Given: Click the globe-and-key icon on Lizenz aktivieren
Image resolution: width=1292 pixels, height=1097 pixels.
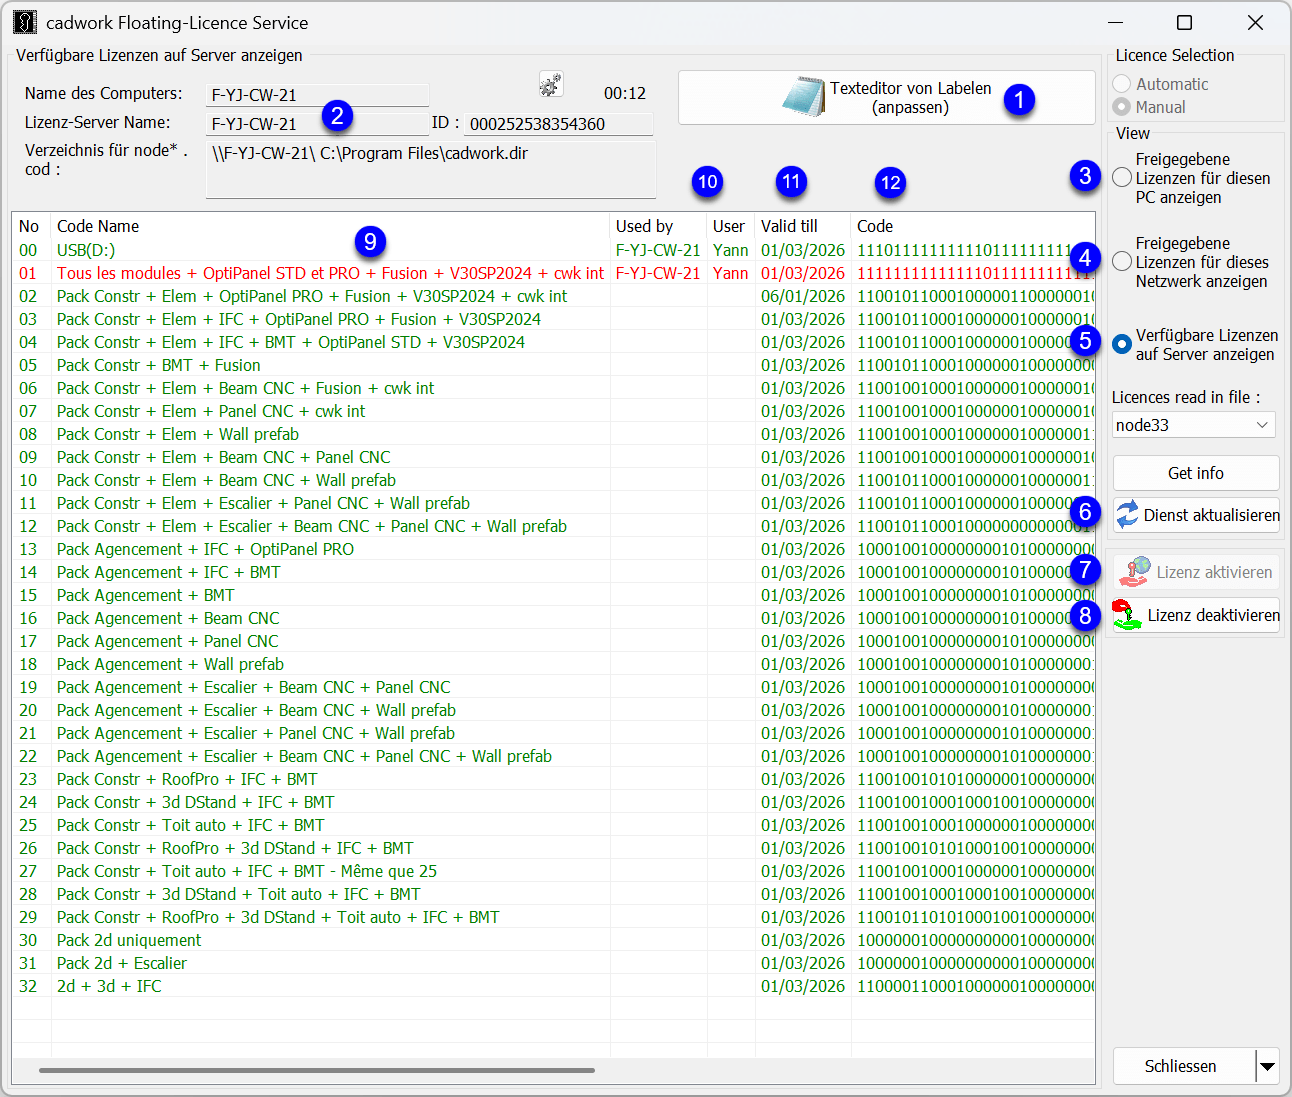Looking at the screenshot, I should click(x=1135, y=570).
